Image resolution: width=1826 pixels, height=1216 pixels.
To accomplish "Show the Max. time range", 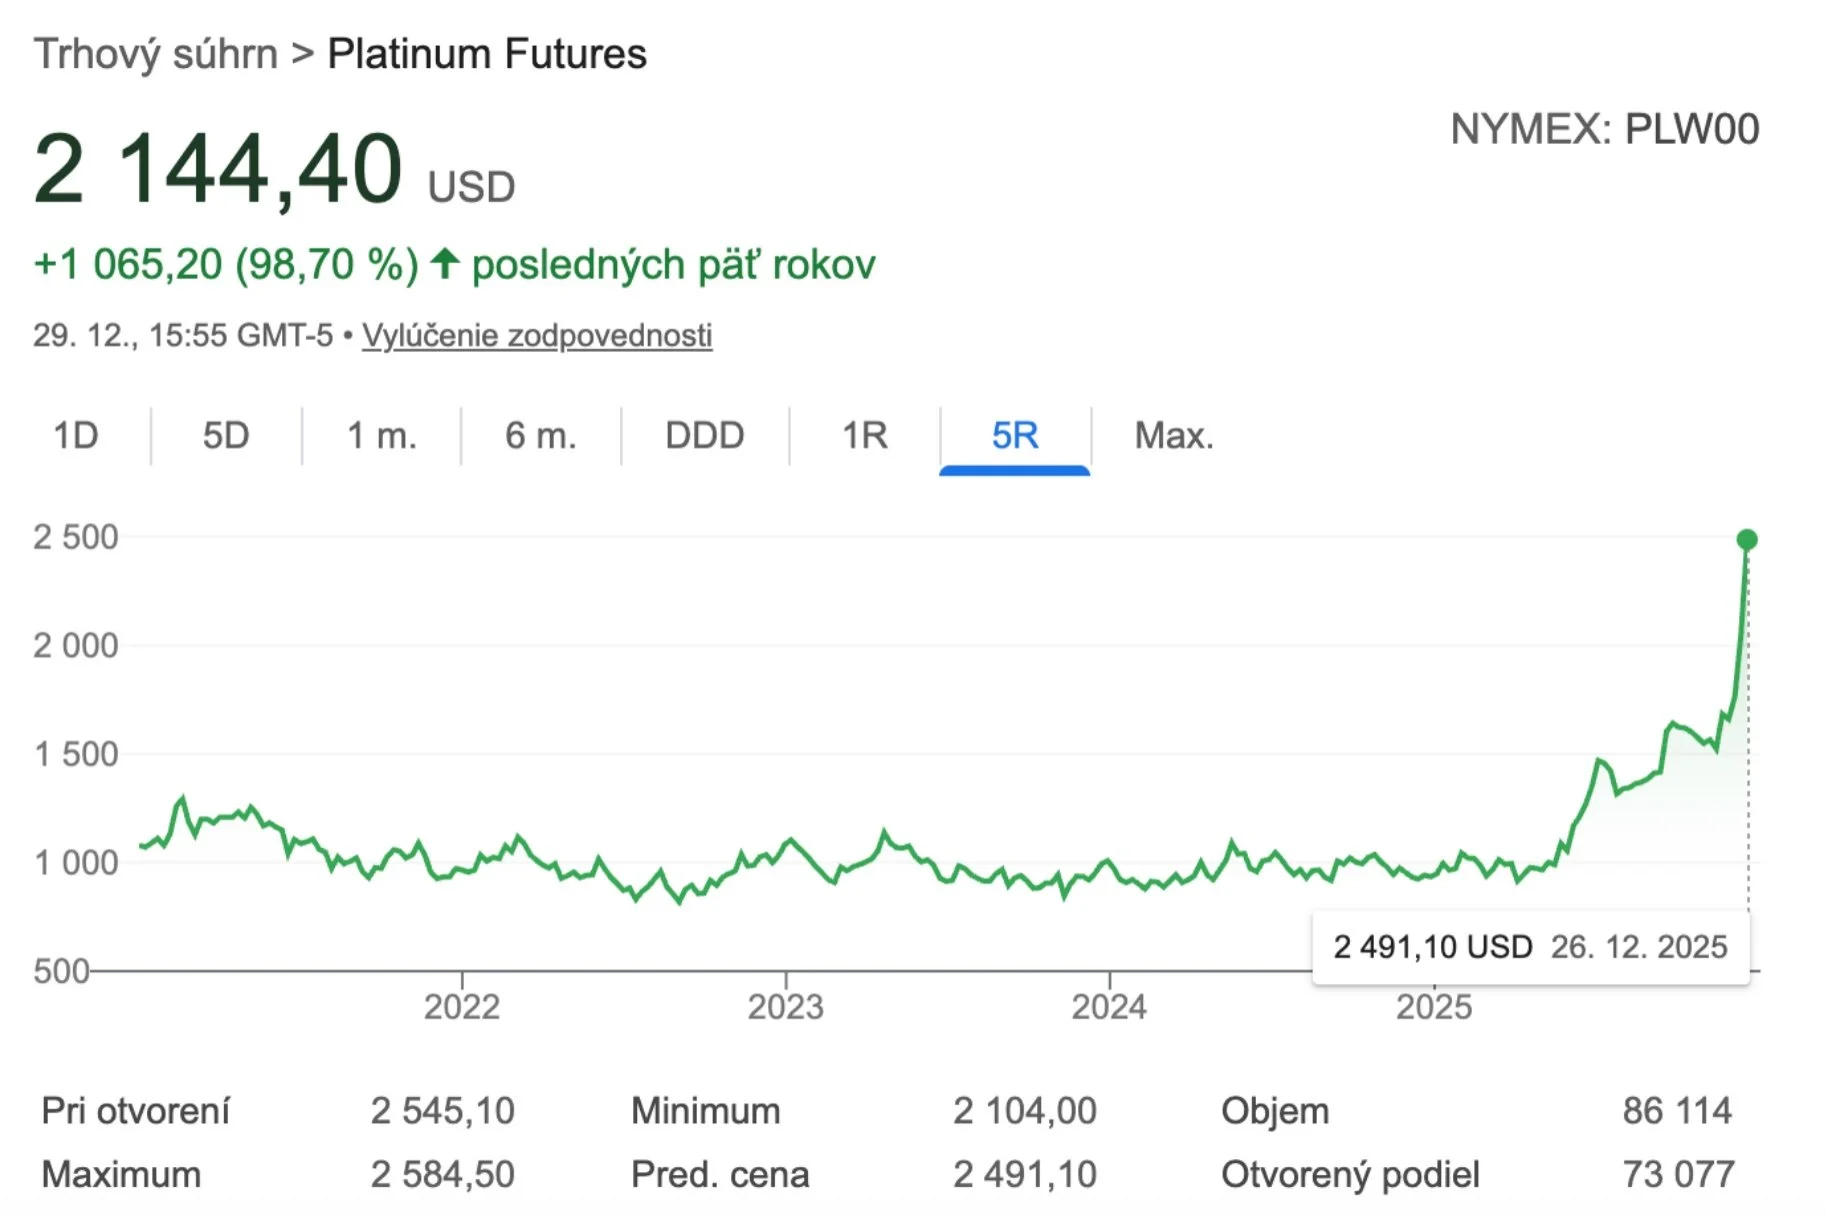I will tap(1174, 436).
